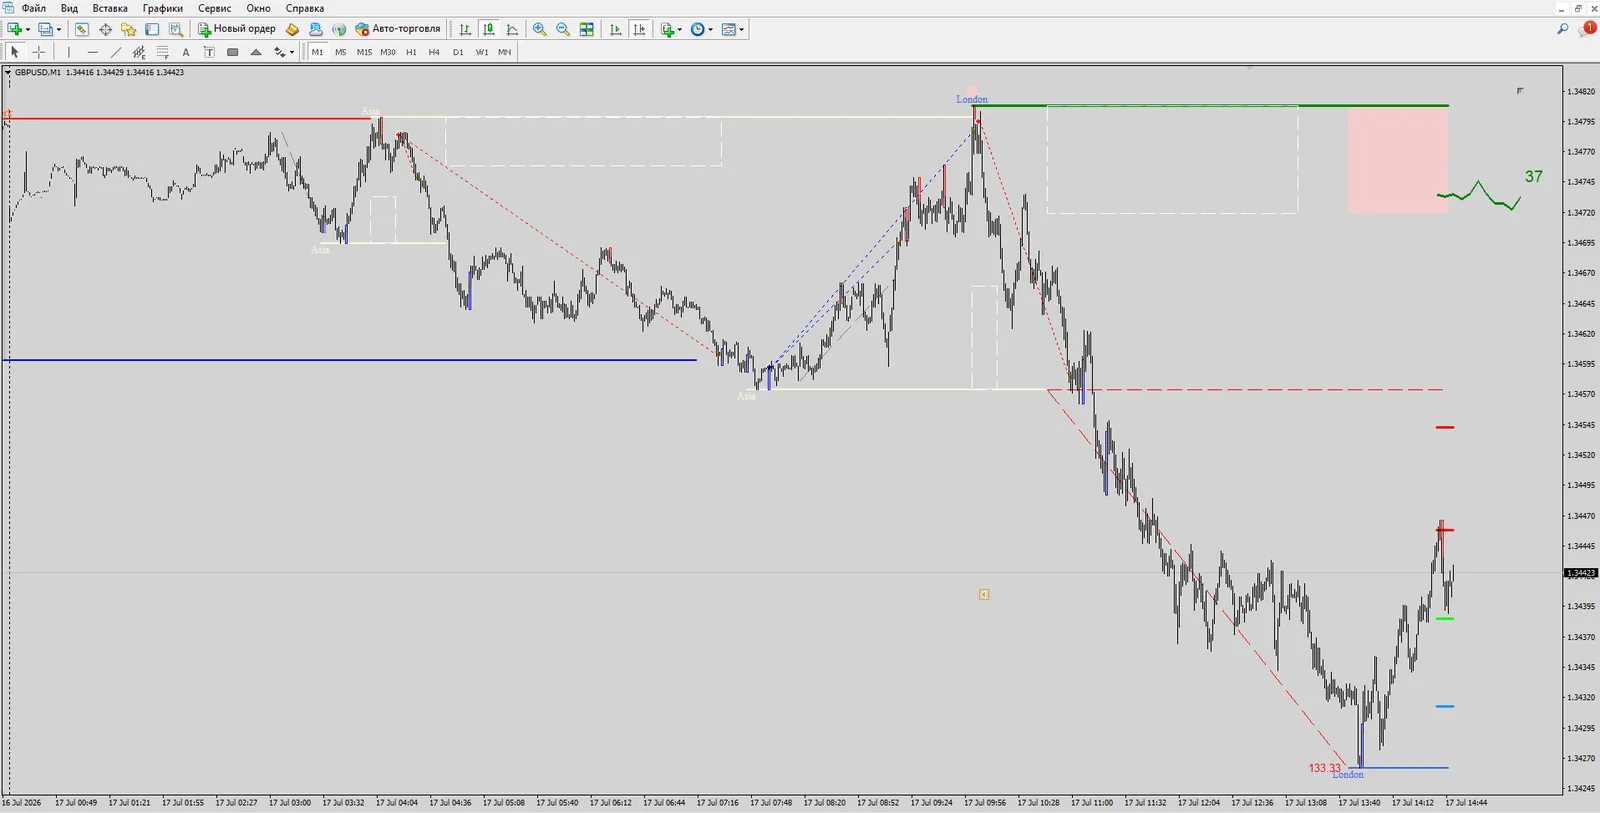Viewport: 1600px width, 813px height.
Task: Switch timeframe to H4
Action: (x=434, y=52)
